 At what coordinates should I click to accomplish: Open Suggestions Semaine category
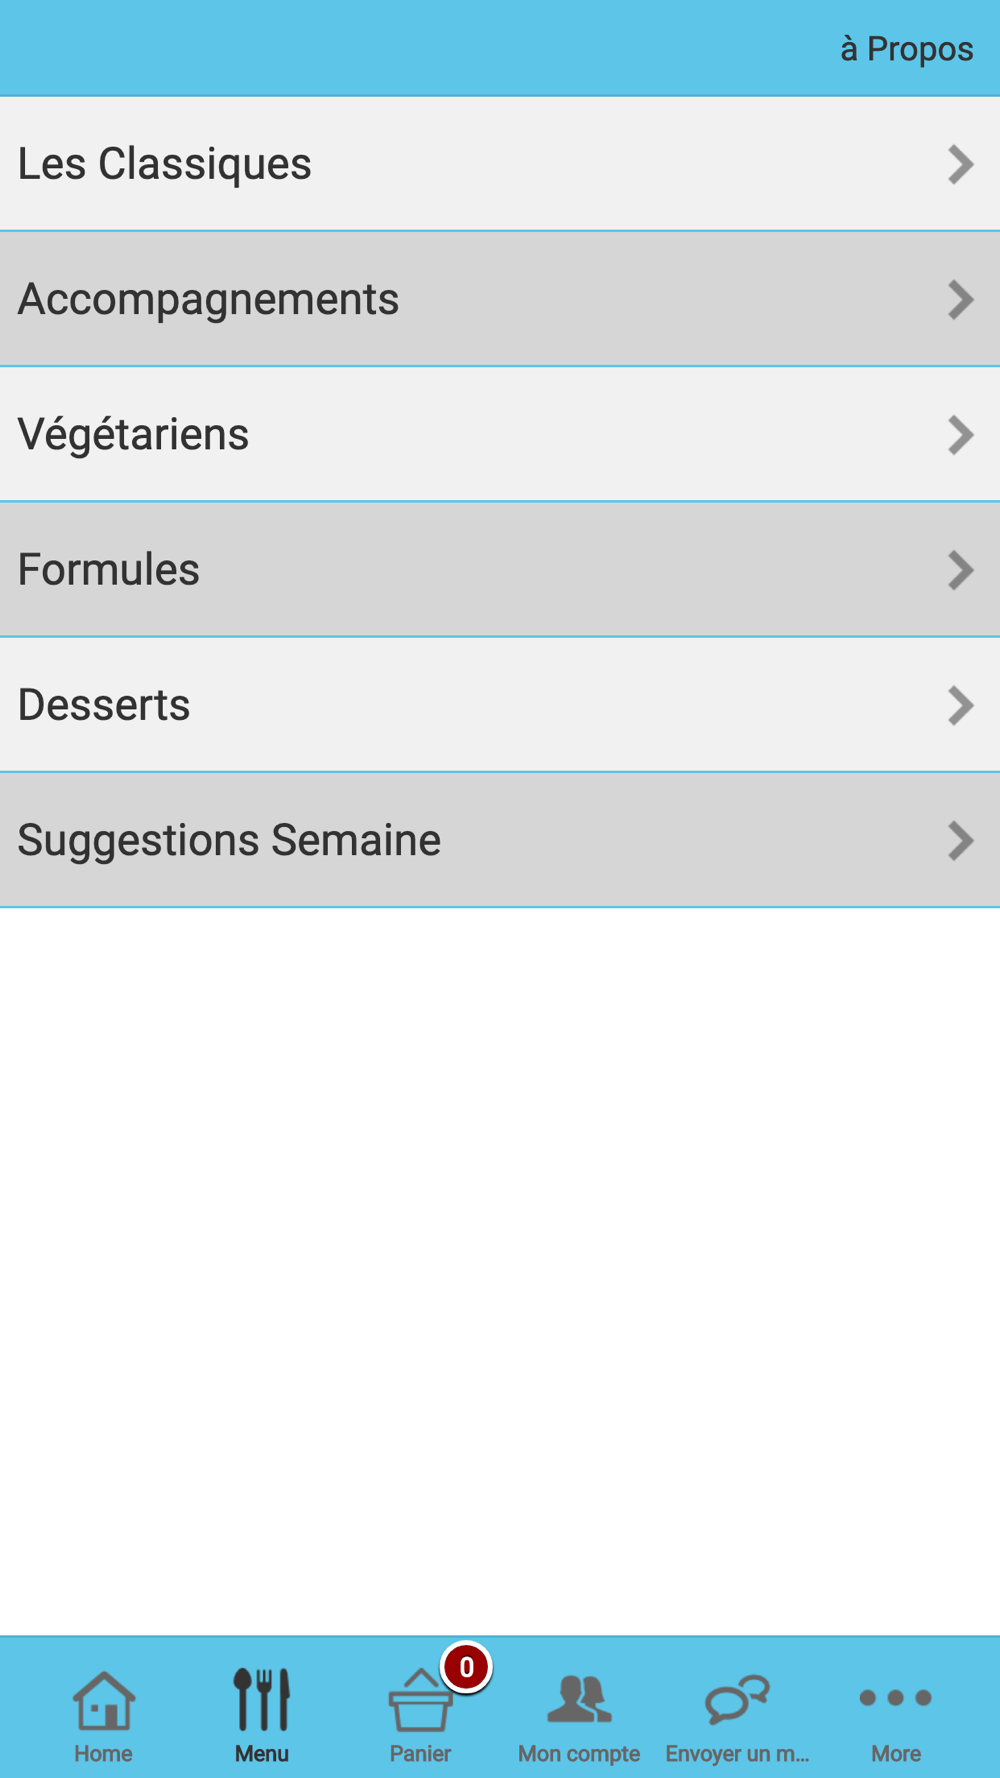click(x=500, y=840)
